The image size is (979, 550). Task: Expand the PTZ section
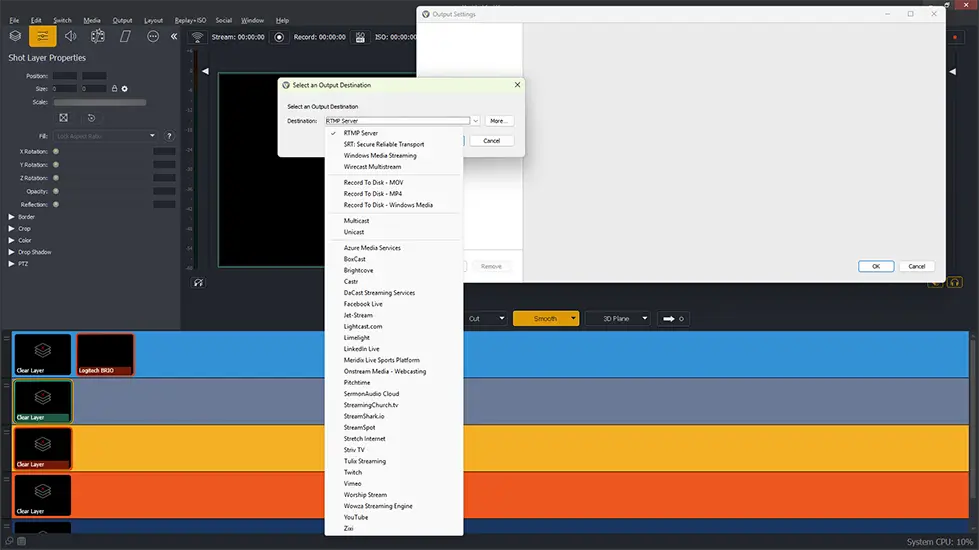(x=11, y=263)
